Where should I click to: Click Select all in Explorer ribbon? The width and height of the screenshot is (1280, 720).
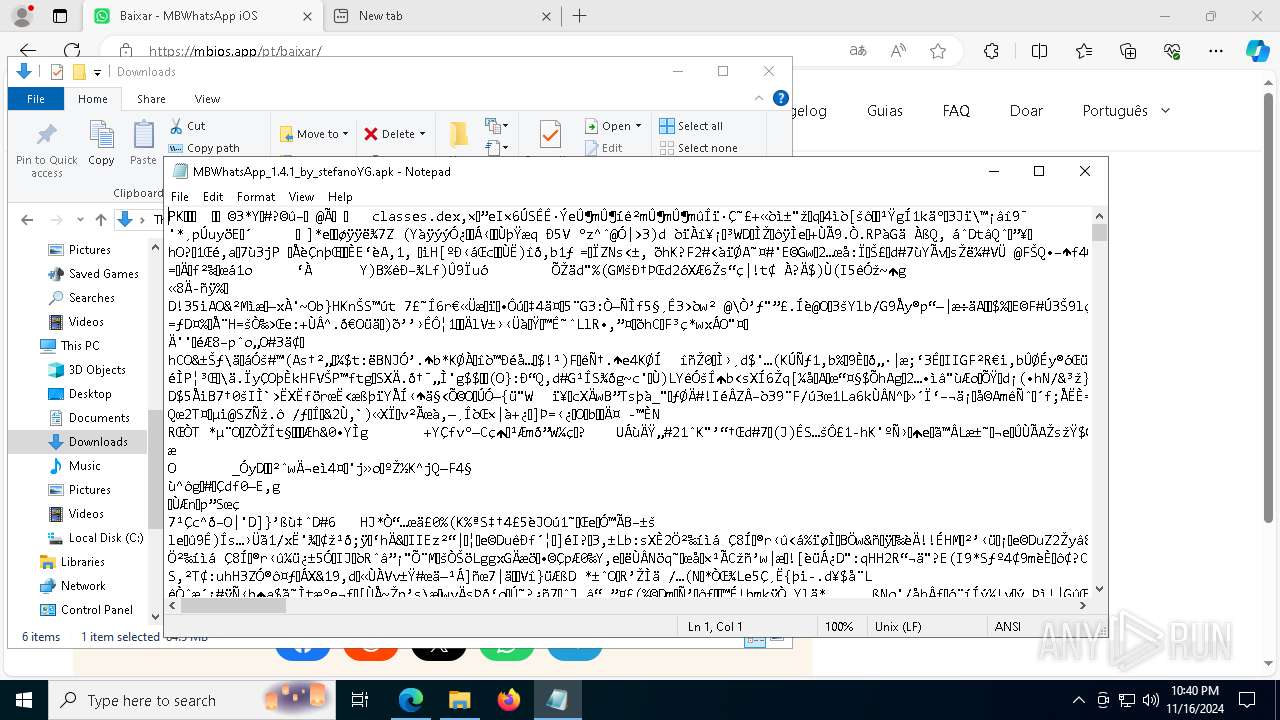click(x=691, y=126)
